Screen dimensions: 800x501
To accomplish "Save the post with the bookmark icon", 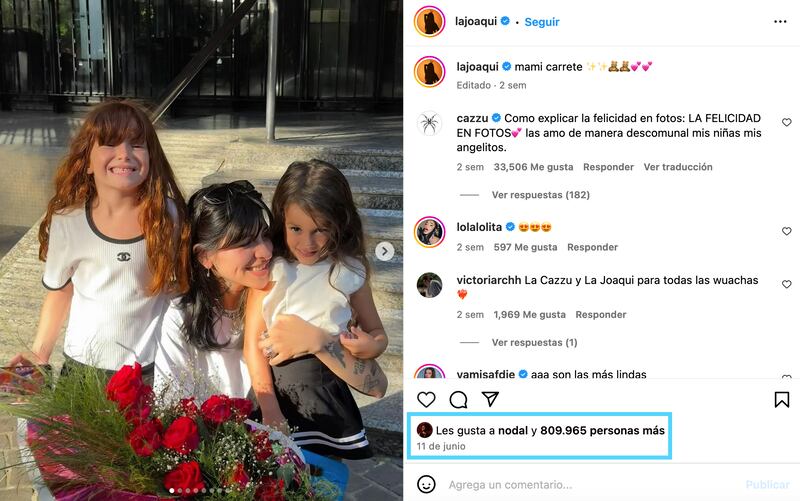I will pos(781,399).
